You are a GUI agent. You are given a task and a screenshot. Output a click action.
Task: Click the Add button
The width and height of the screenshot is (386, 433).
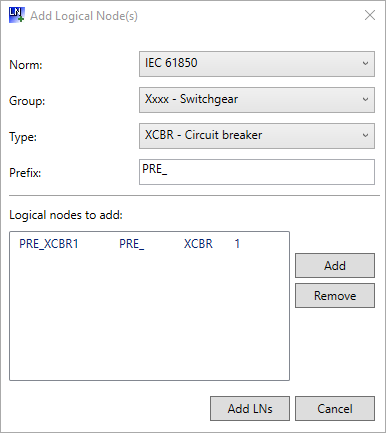pyautogui.click(x=335, y=266)
